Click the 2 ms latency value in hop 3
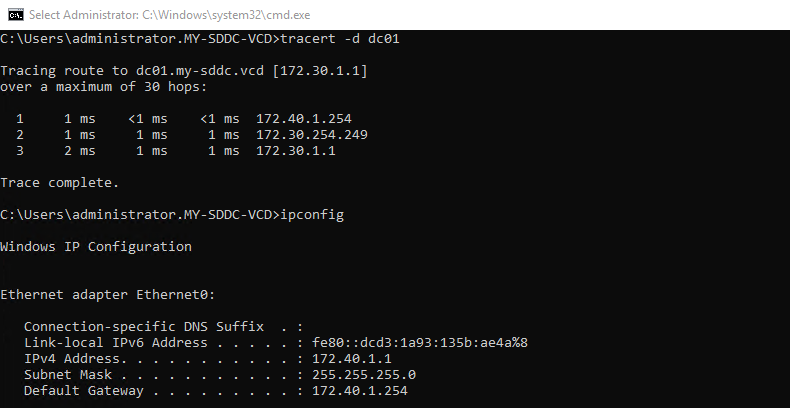Image resolution: width=790 pixels, height=408 pixels. click(80, 151)
